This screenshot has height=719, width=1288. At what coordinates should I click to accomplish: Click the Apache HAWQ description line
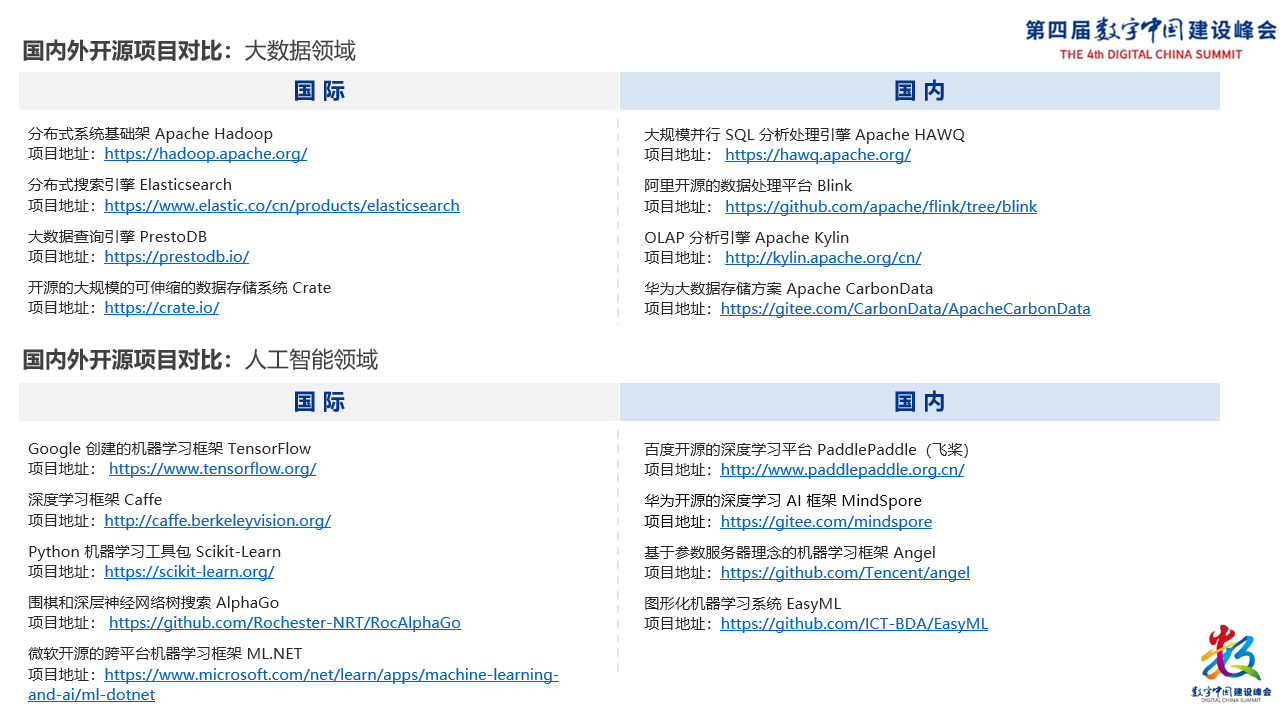pyautogui.click(x=804, y=135)
